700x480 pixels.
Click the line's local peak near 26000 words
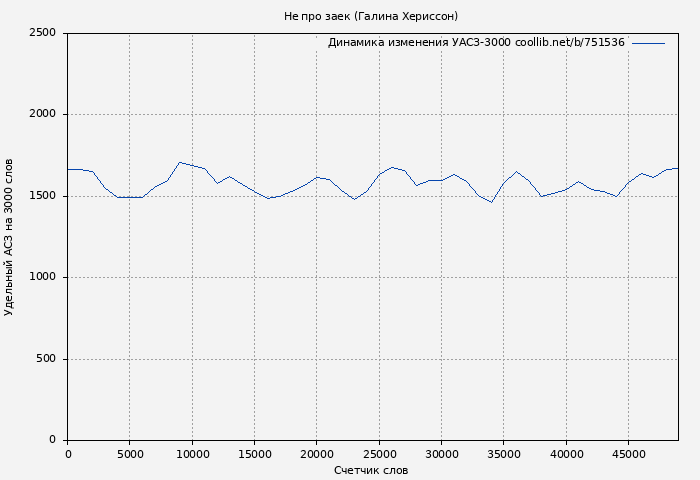point(392,167)
